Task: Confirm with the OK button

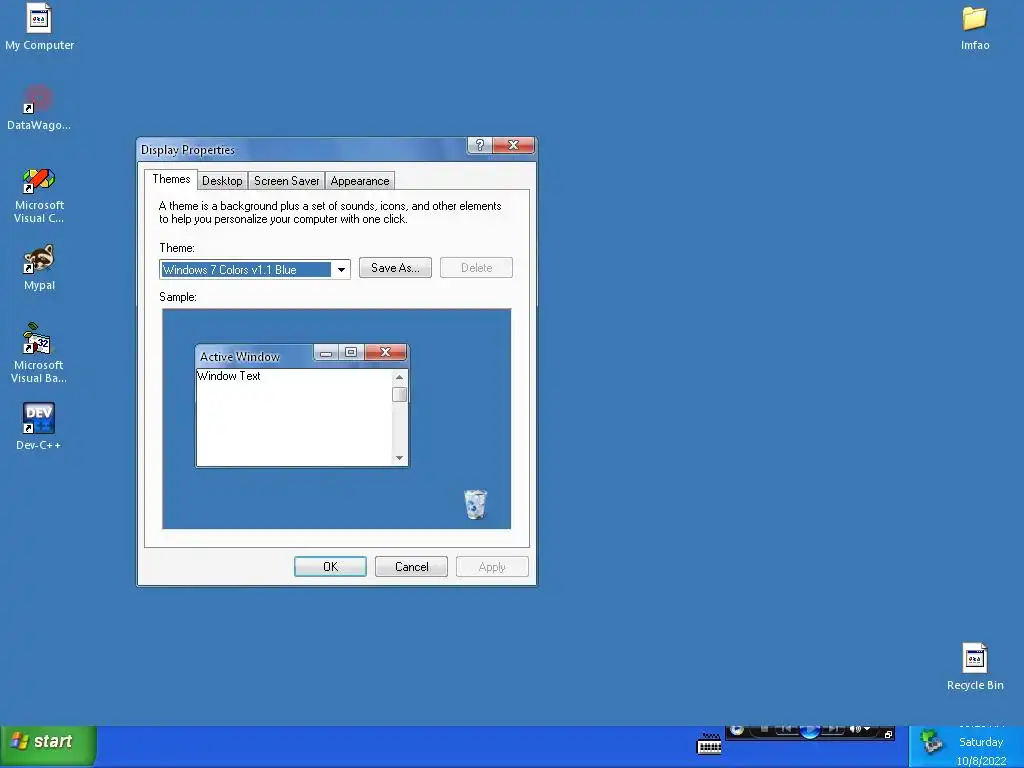Action: pos(330,567)
